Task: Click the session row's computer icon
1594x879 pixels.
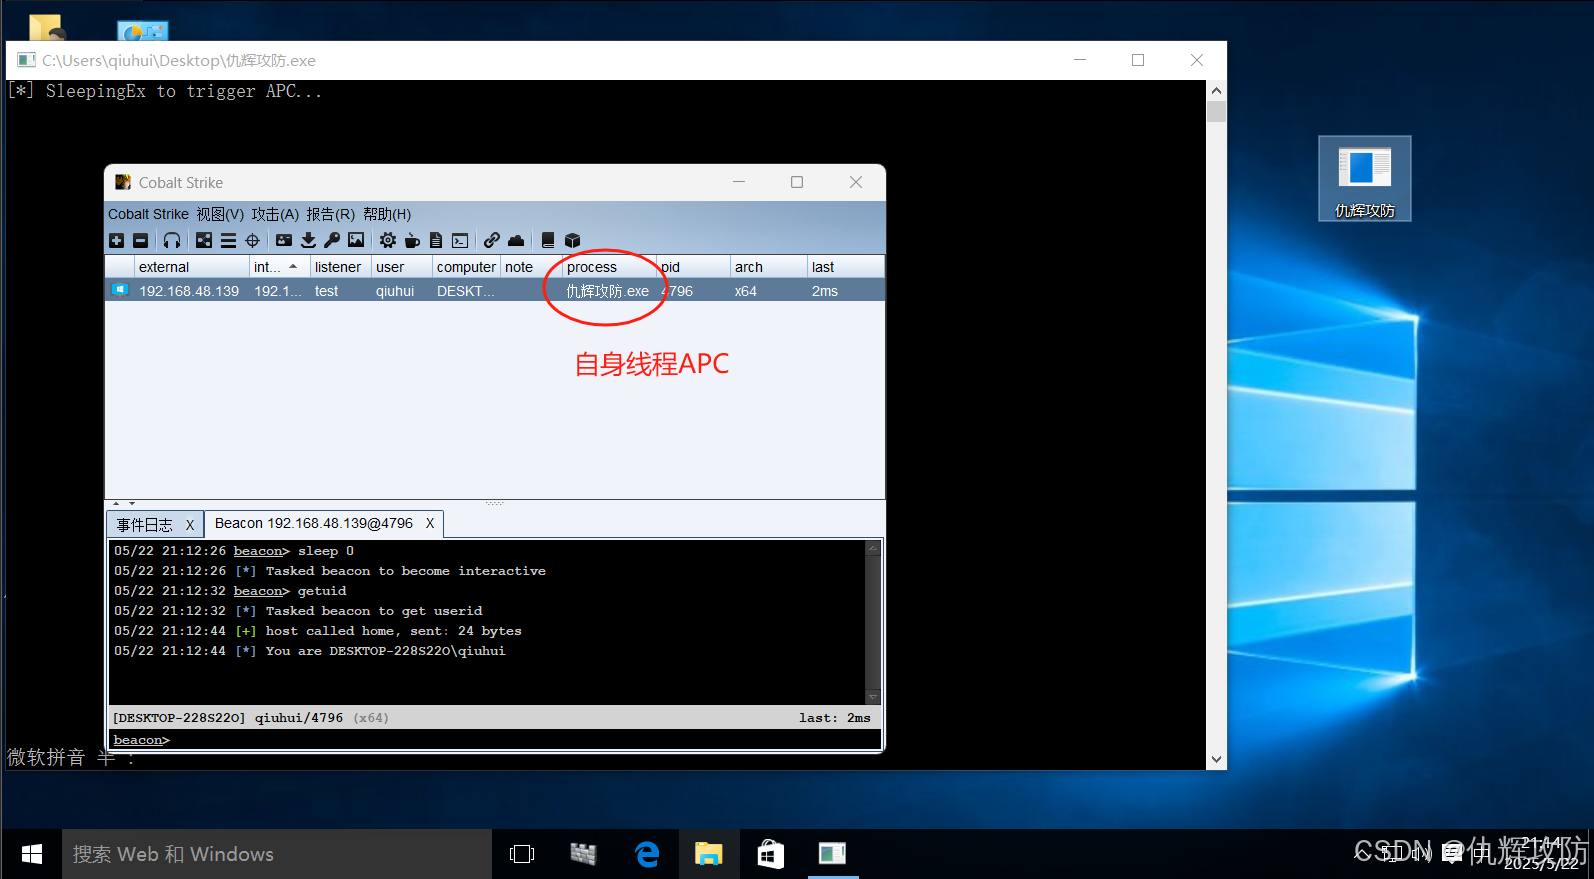Action: [120, 290]
